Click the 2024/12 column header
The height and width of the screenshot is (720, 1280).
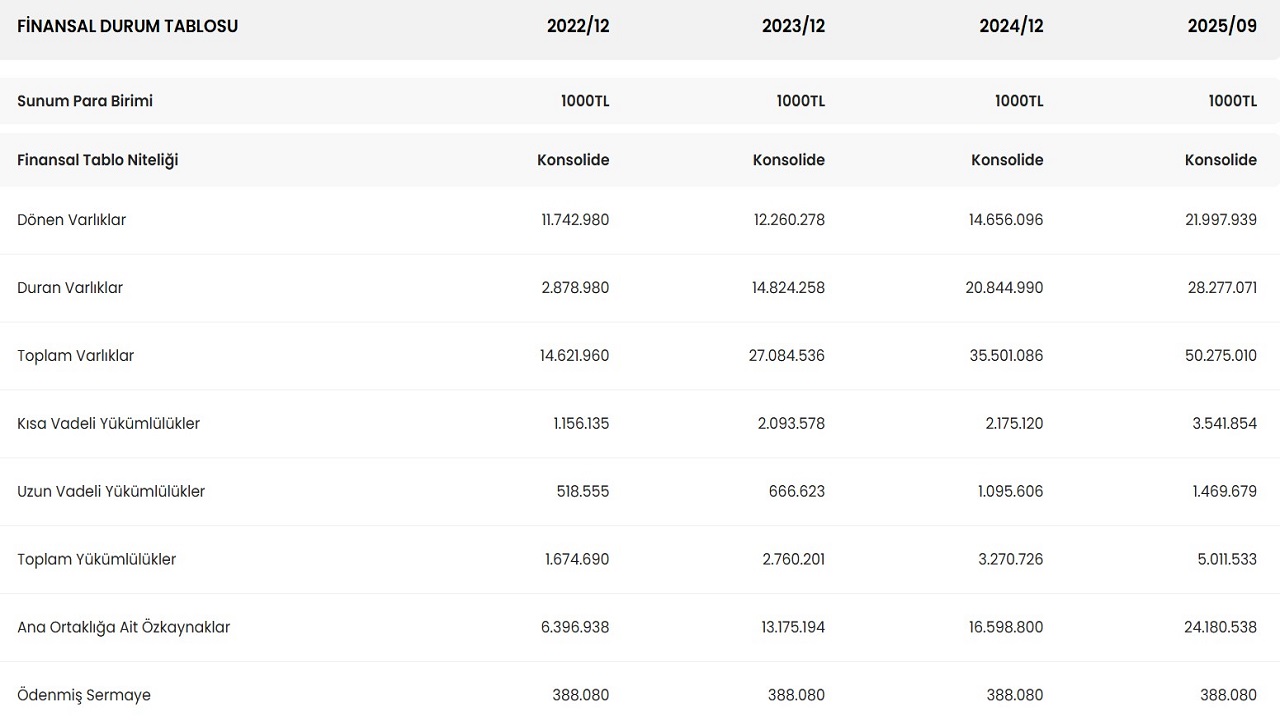click(x=1011, y=26)
